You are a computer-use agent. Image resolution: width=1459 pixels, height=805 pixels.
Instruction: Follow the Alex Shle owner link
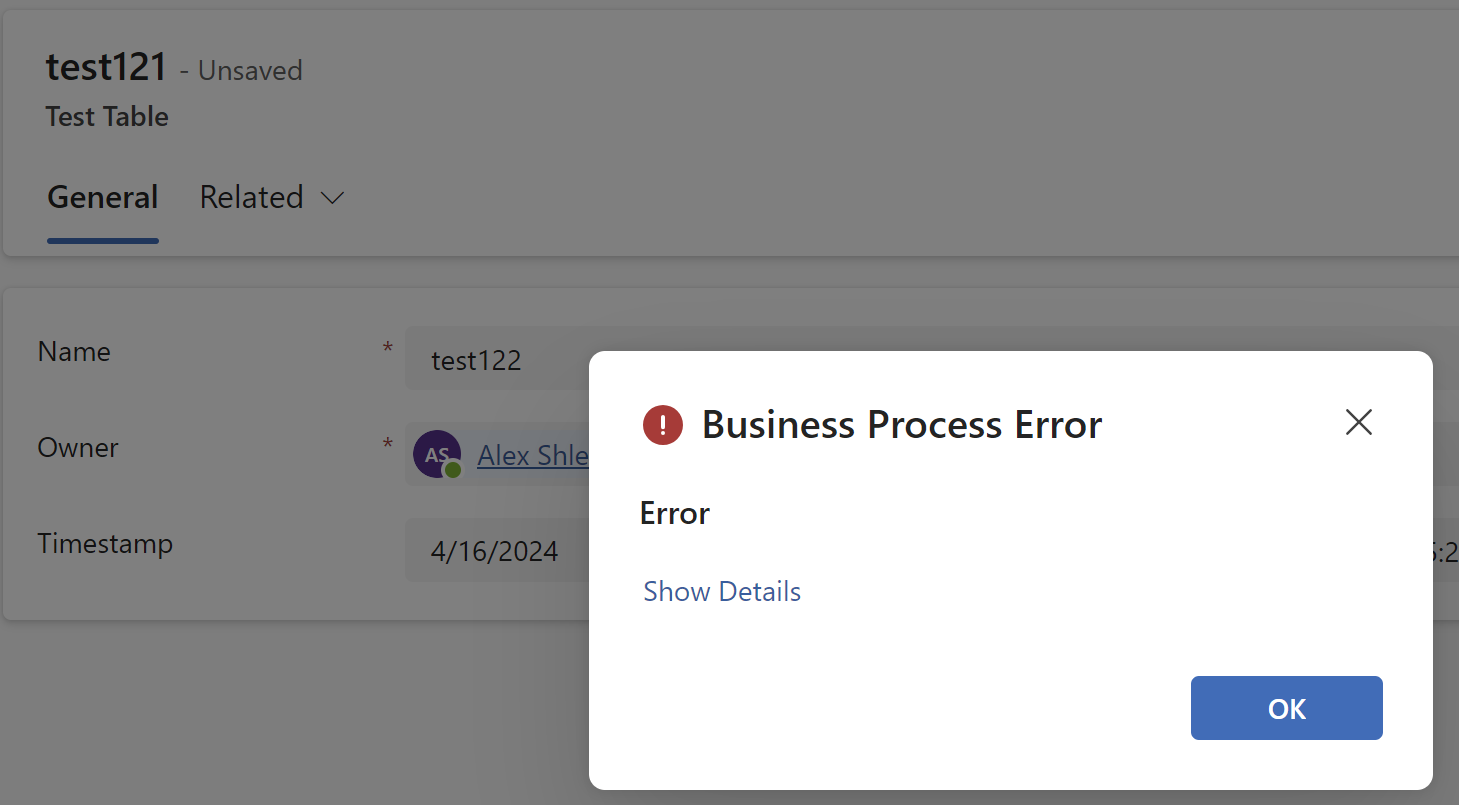[533, 455]
